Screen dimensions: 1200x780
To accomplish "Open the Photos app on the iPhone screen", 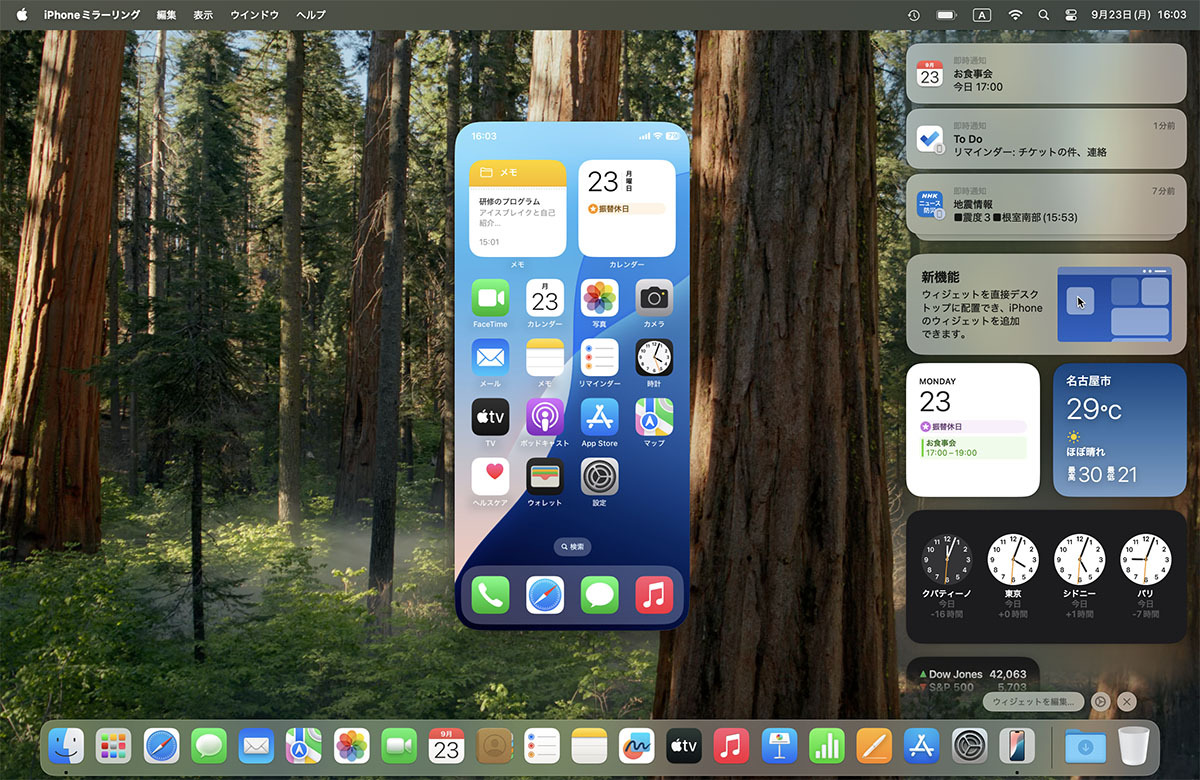I will 600,298.
